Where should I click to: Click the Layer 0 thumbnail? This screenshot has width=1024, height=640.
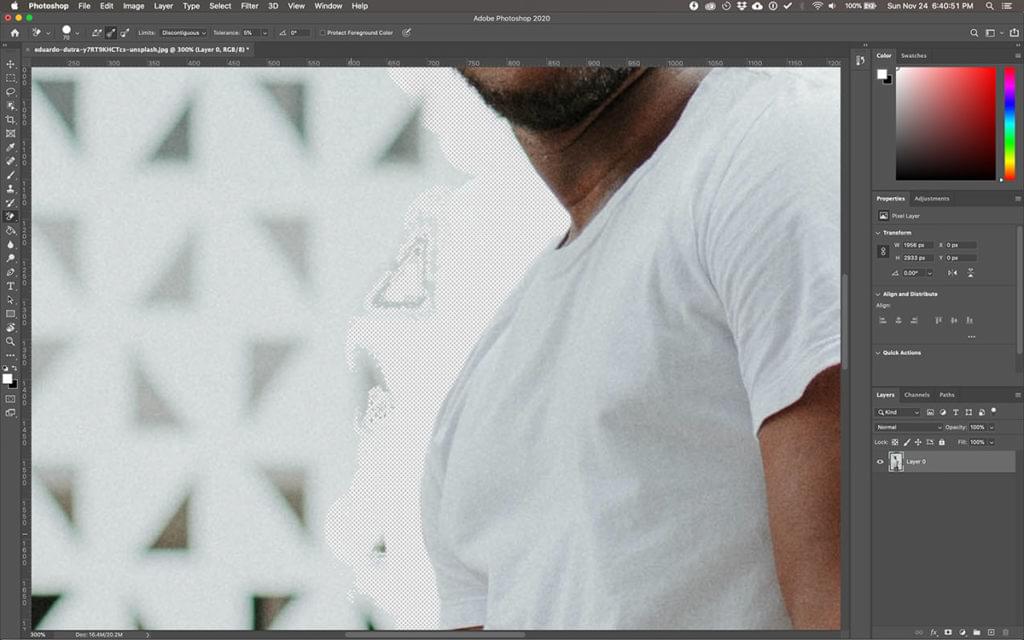(x=896, y=462)
